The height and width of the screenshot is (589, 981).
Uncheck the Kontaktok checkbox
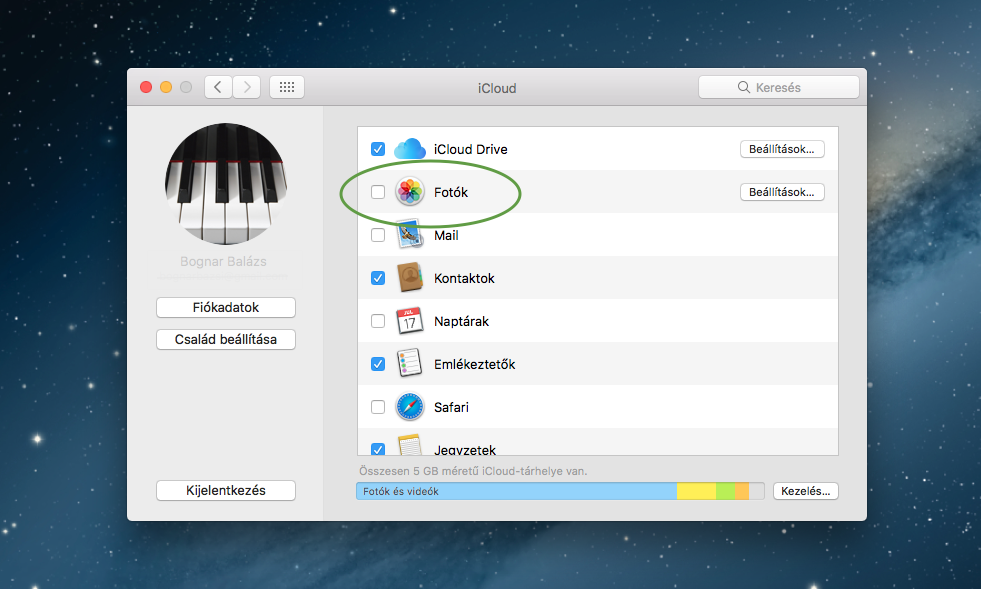pyautogui.click(x=378, y=278)
